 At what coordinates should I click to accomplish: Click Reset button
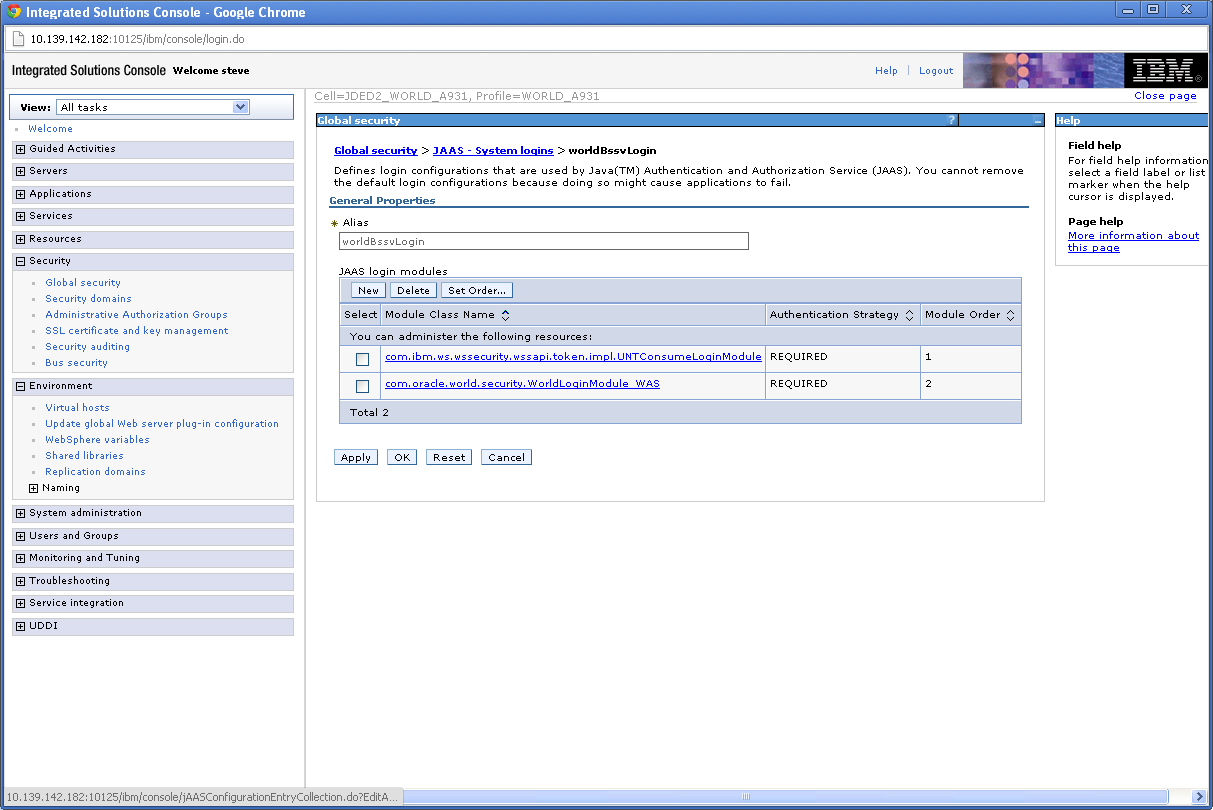point(449,458)
